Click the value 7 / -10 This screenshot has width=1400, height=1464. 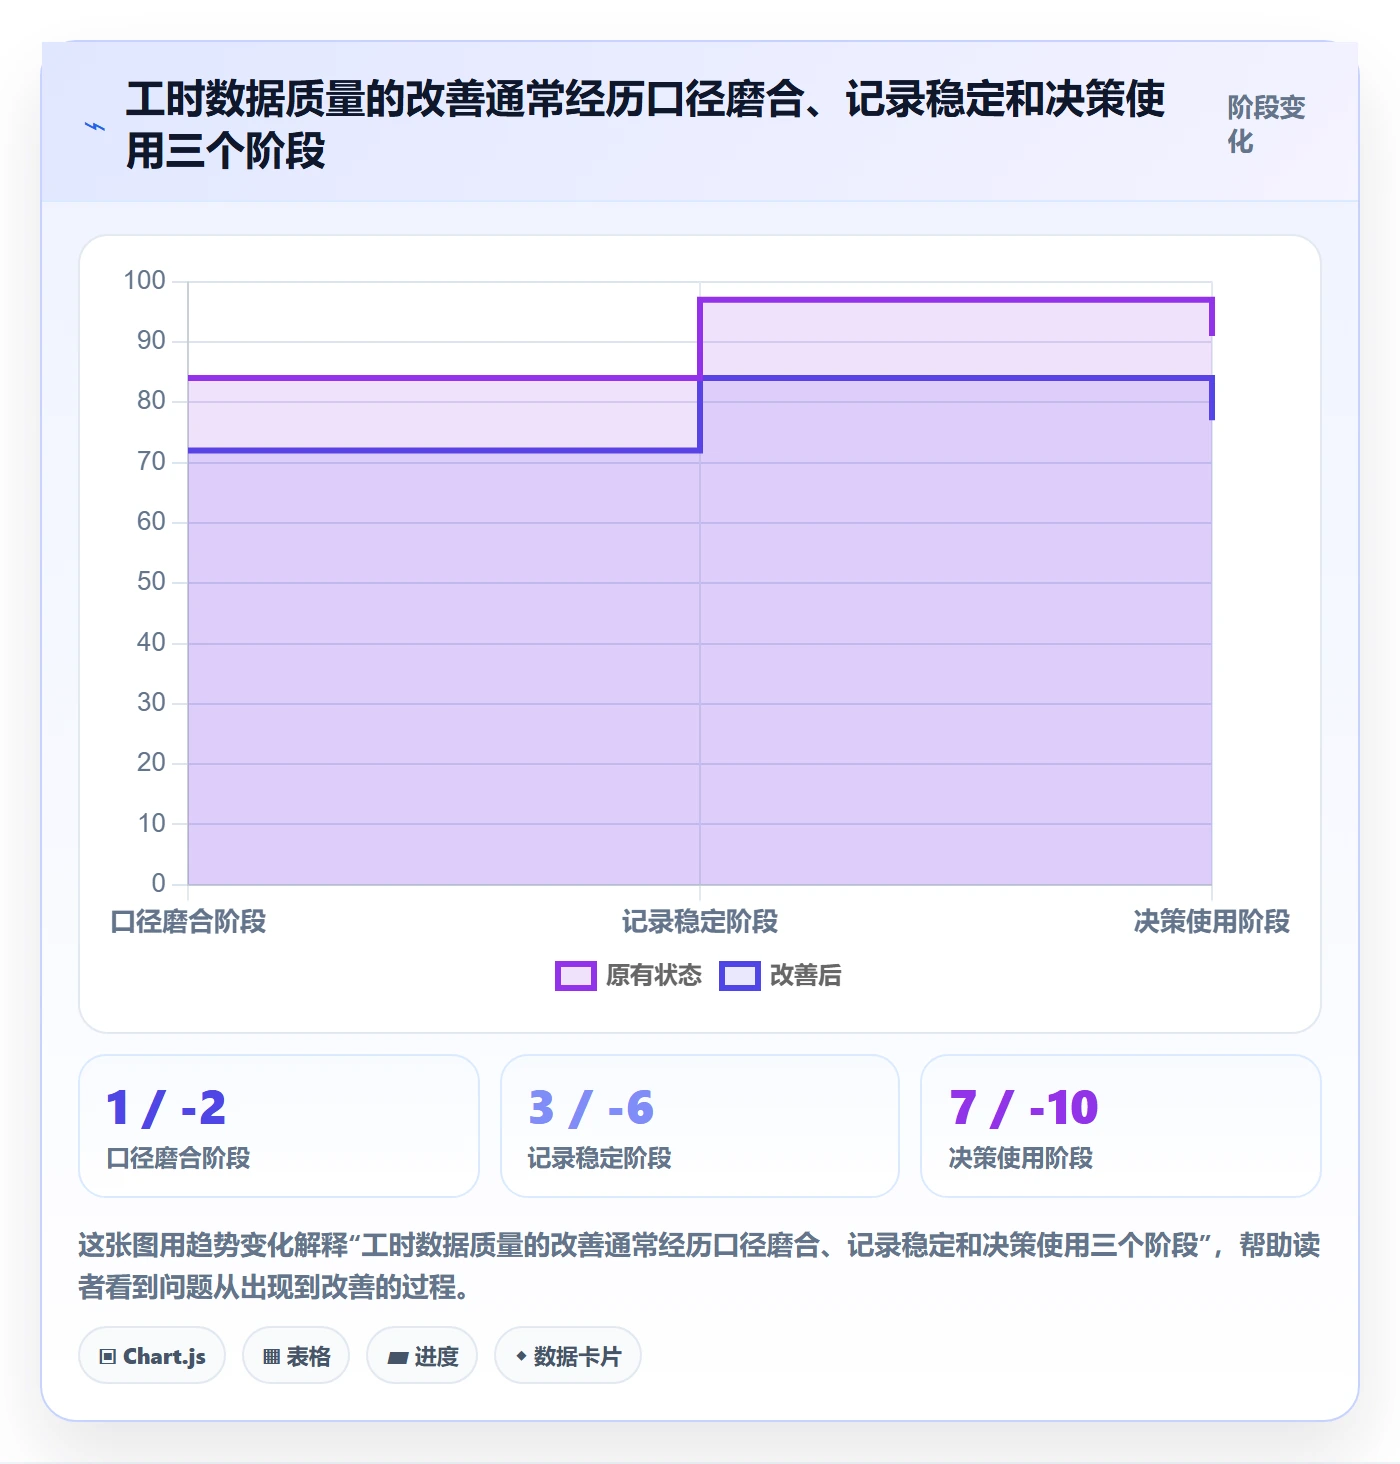[1024, 1108]
